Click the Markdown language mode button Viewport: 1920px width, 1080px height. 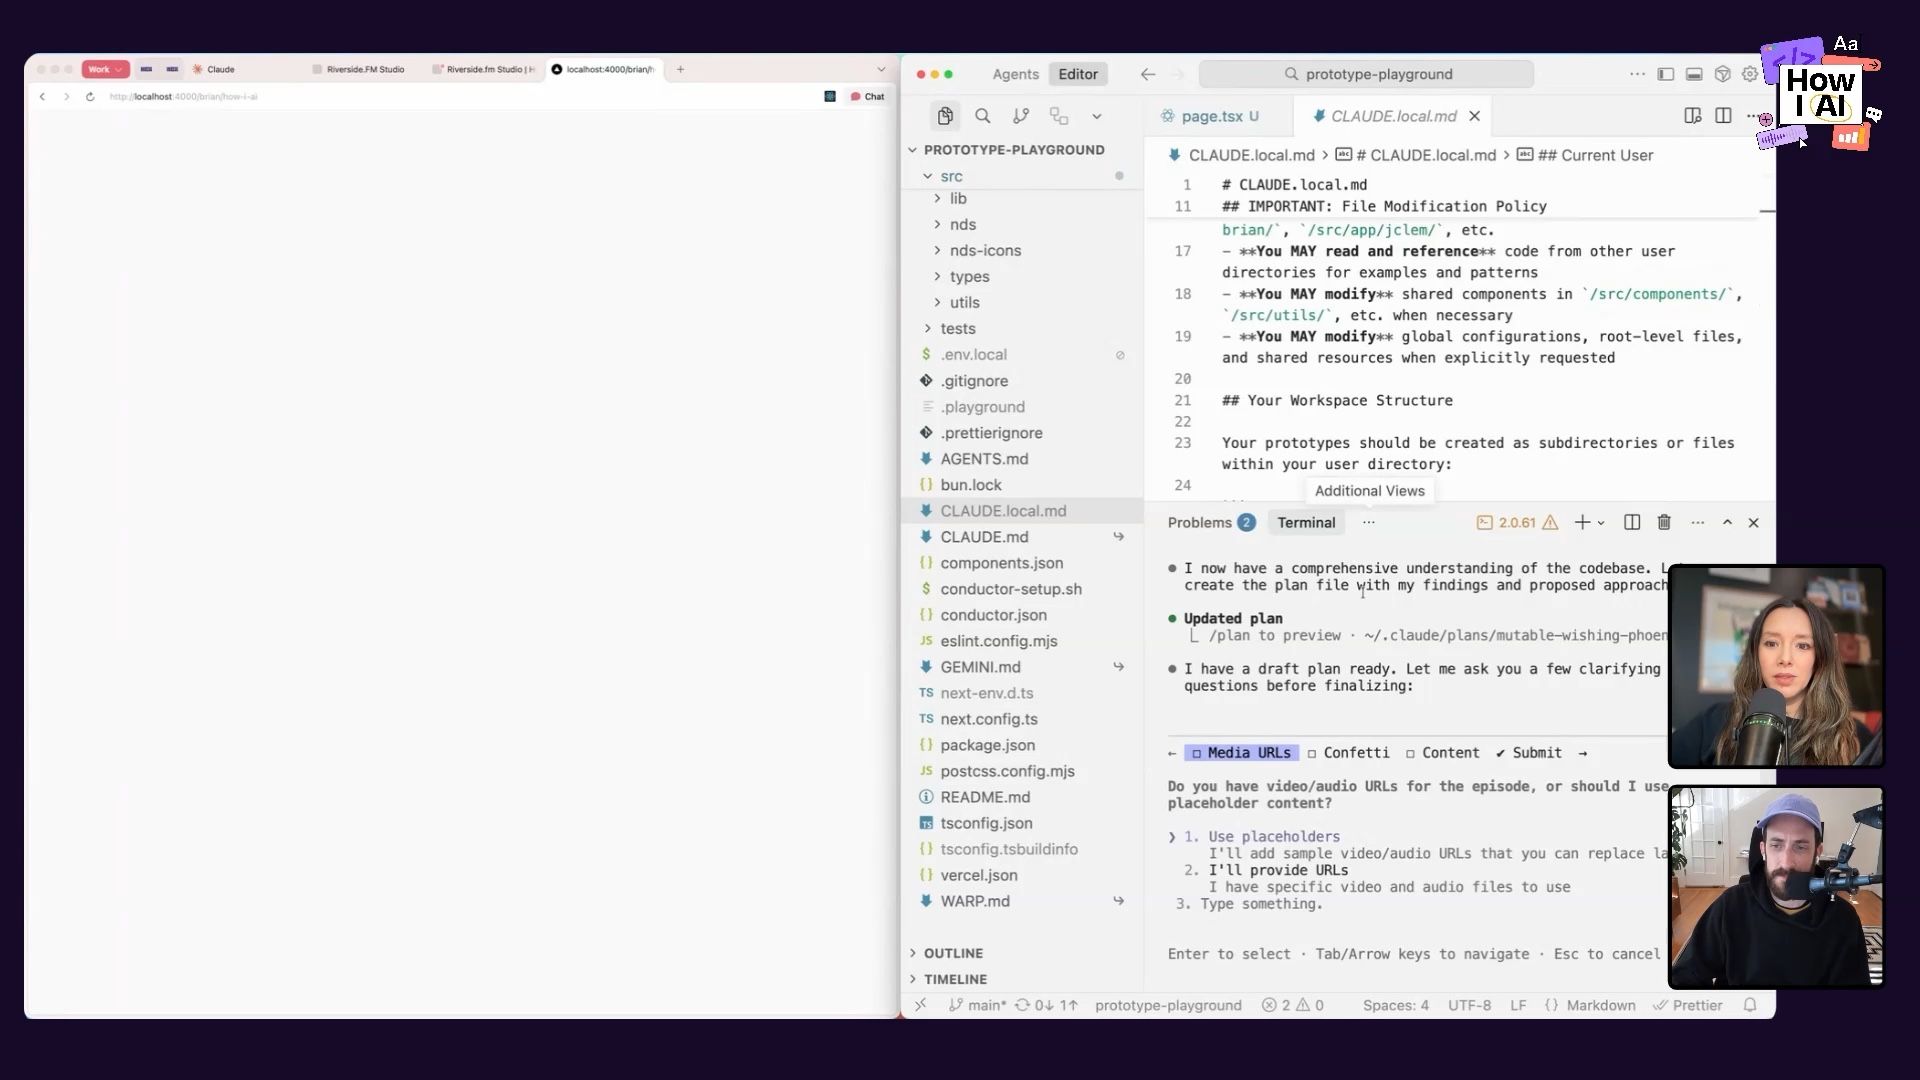[1600, 1005]
